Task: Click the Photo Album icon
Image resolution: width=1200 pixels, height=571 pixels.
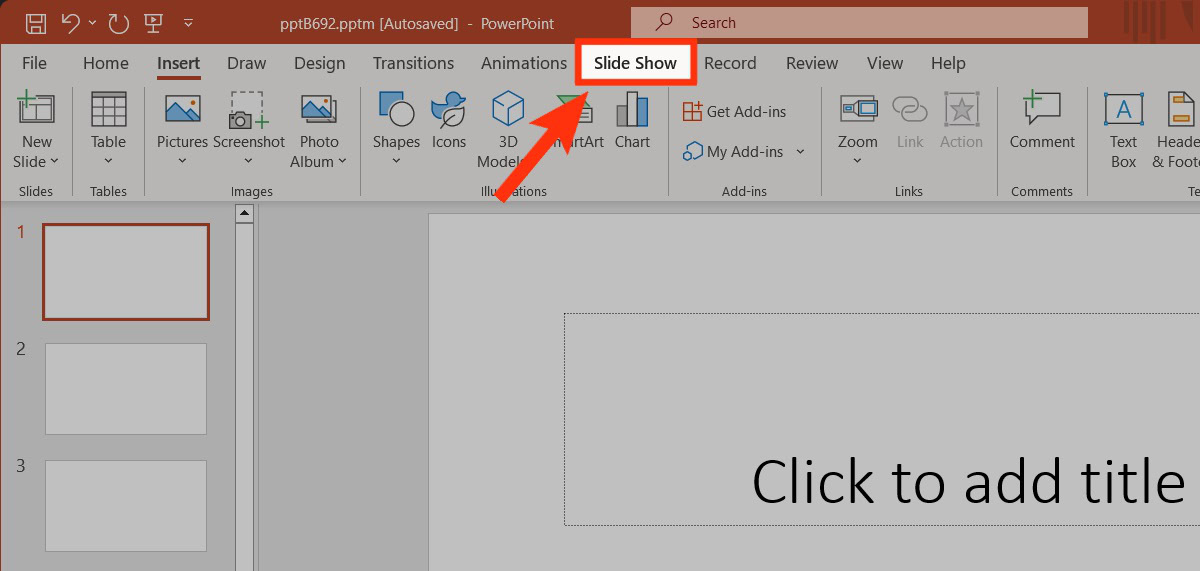Action: (x=319, y=109)
